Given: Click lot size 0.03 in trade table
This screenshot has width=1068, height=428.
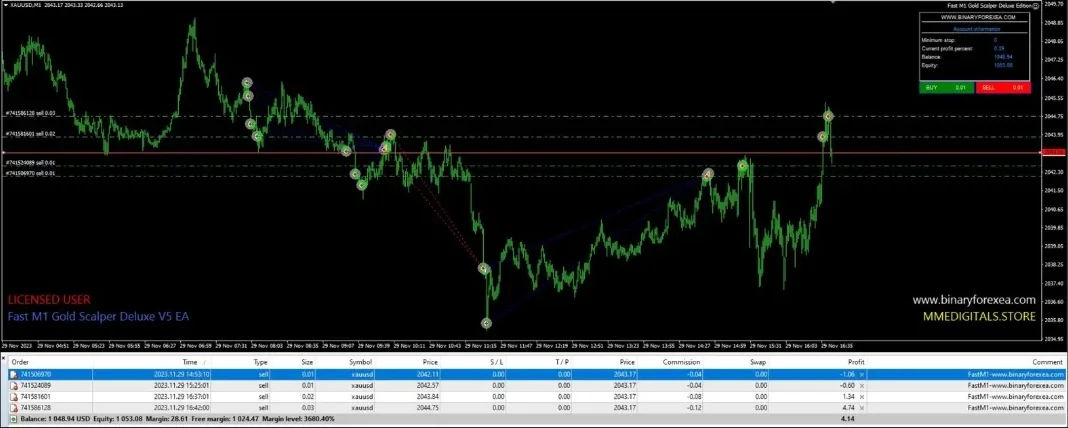Looking at the screenshot, I should 309,407.
